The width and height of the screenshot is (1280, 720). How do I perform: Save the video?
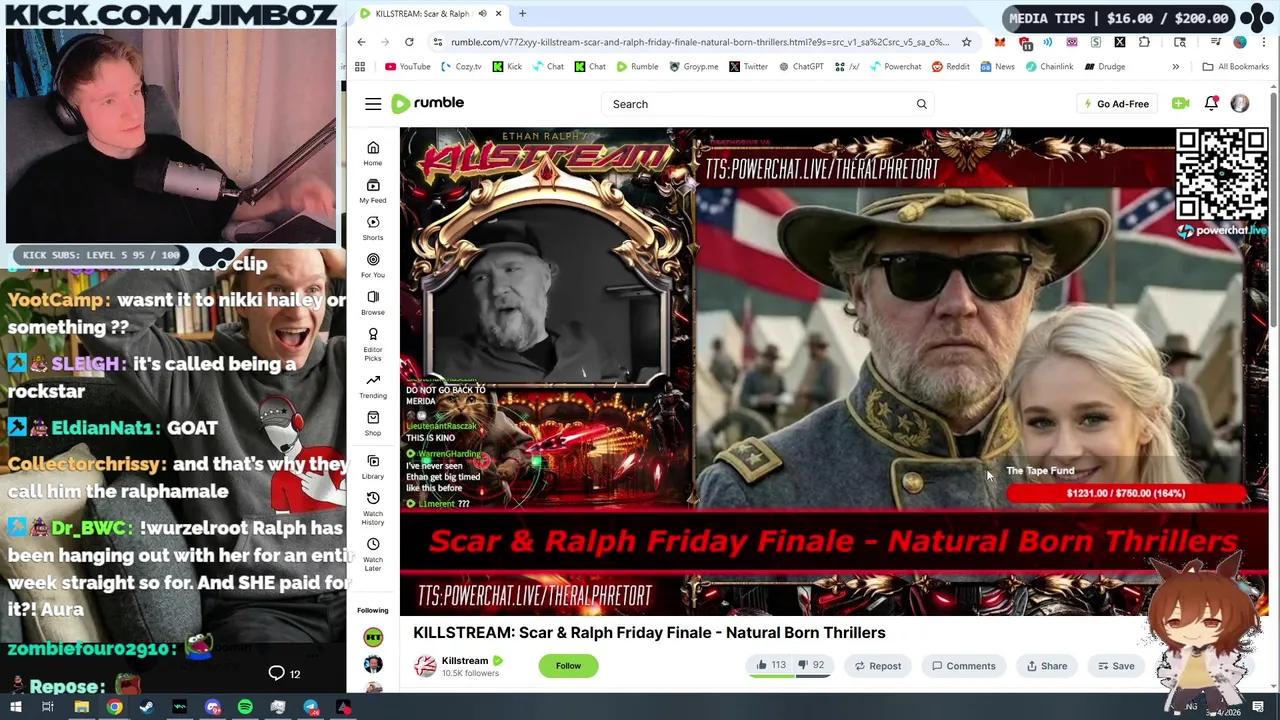pyautogui.click(x=1116, y=666)
